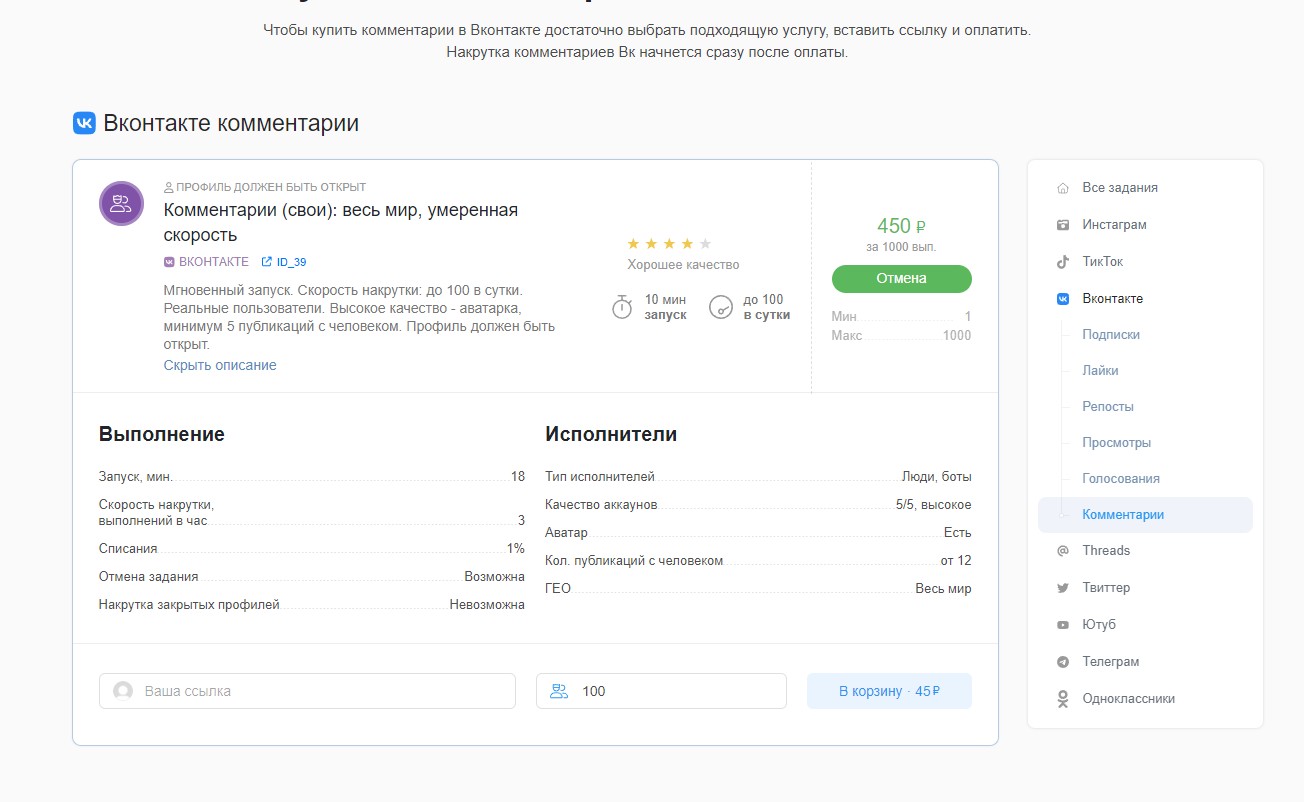Click the Threads icon in sidebar
Screen dimensions: 1304x802
(x=1063, y=551)
